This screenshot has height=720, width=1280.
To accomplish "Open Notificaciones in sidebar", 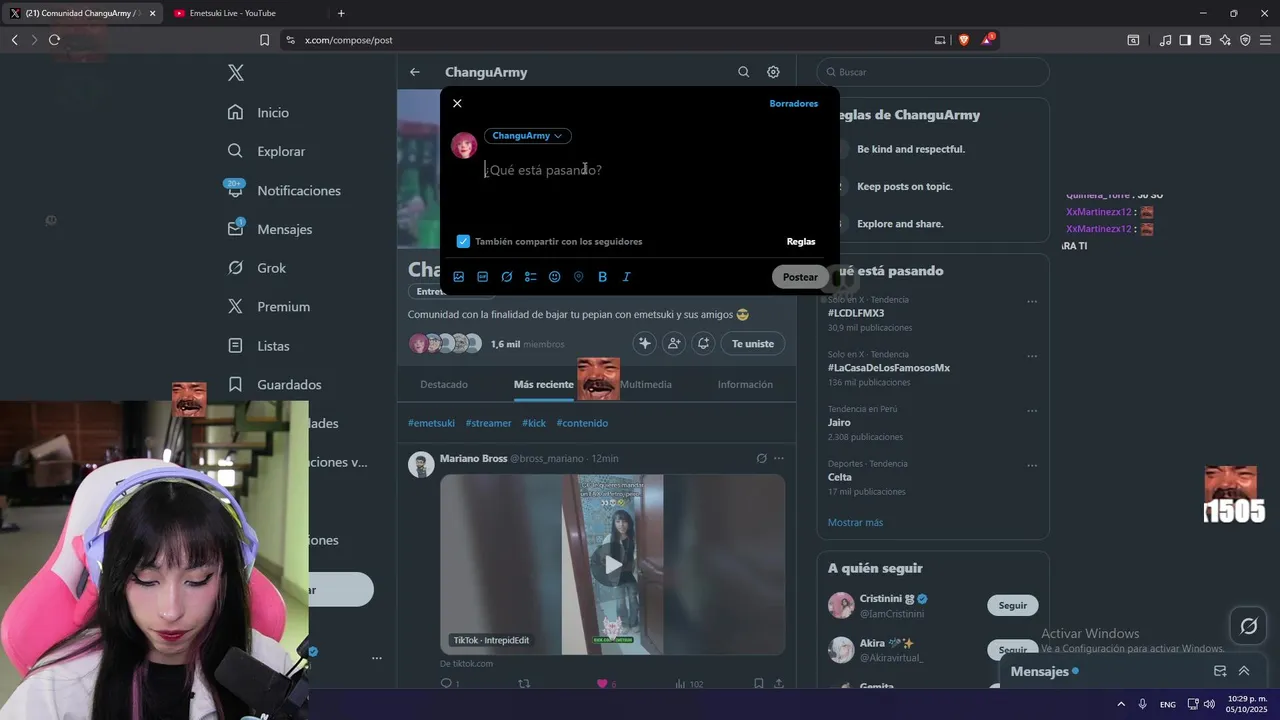I will pyautogui.click(x=284, y=190).
